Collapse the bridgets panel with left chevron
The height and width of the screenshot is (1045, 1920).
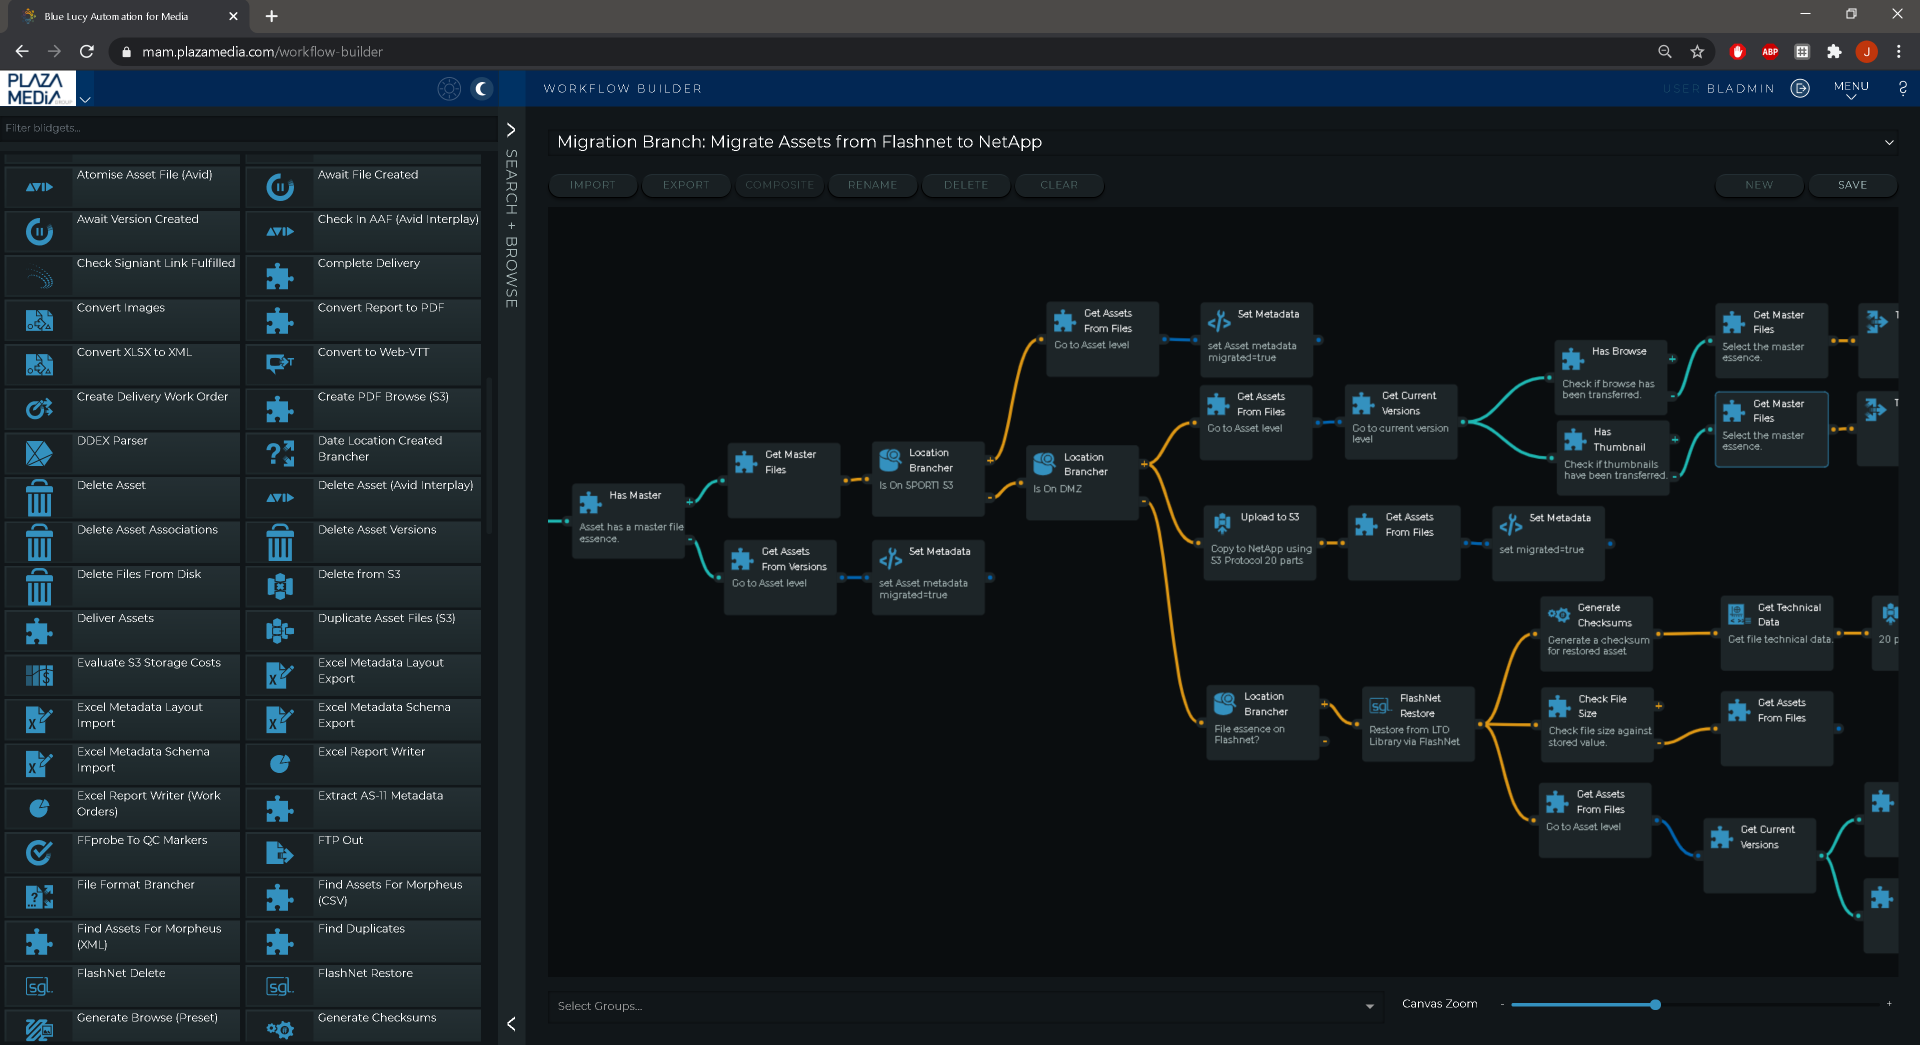511,1023
